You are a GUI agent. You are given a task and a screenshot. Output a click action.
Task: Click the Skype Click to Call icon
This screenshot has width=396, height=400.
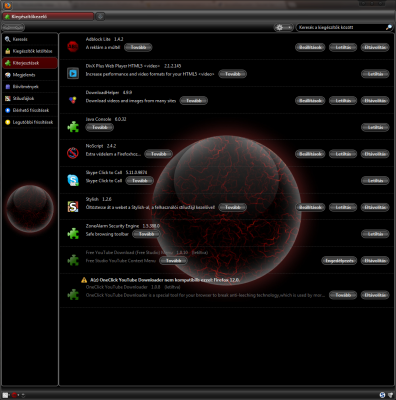pos(73,180)
